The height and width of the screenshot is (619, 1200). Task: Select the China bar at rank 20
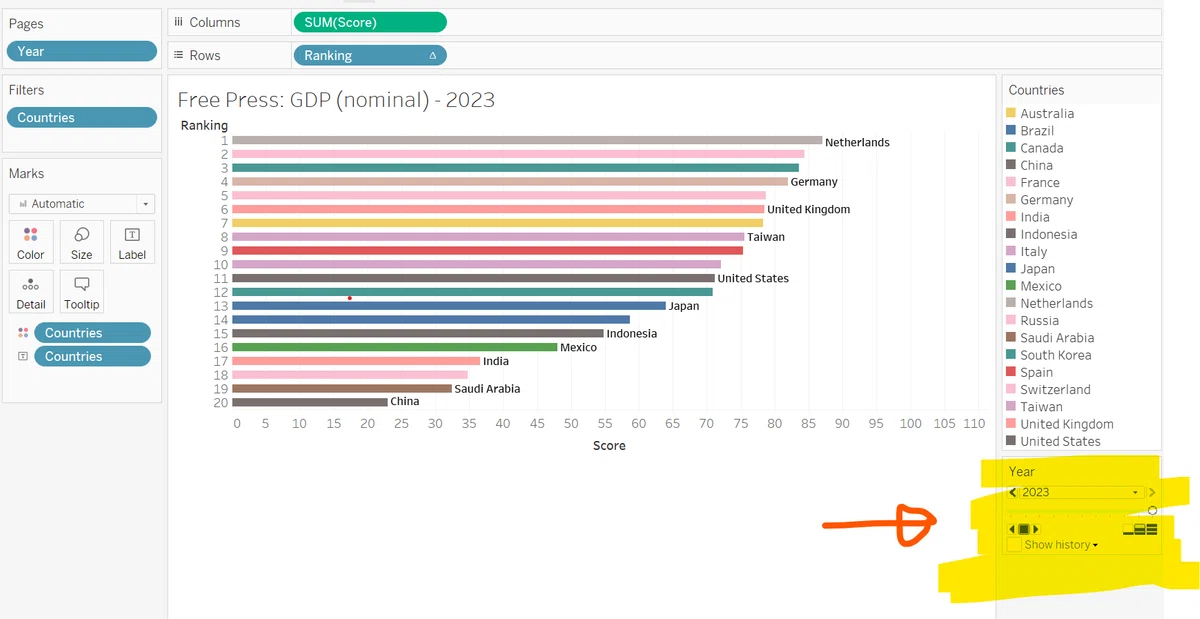310,402
